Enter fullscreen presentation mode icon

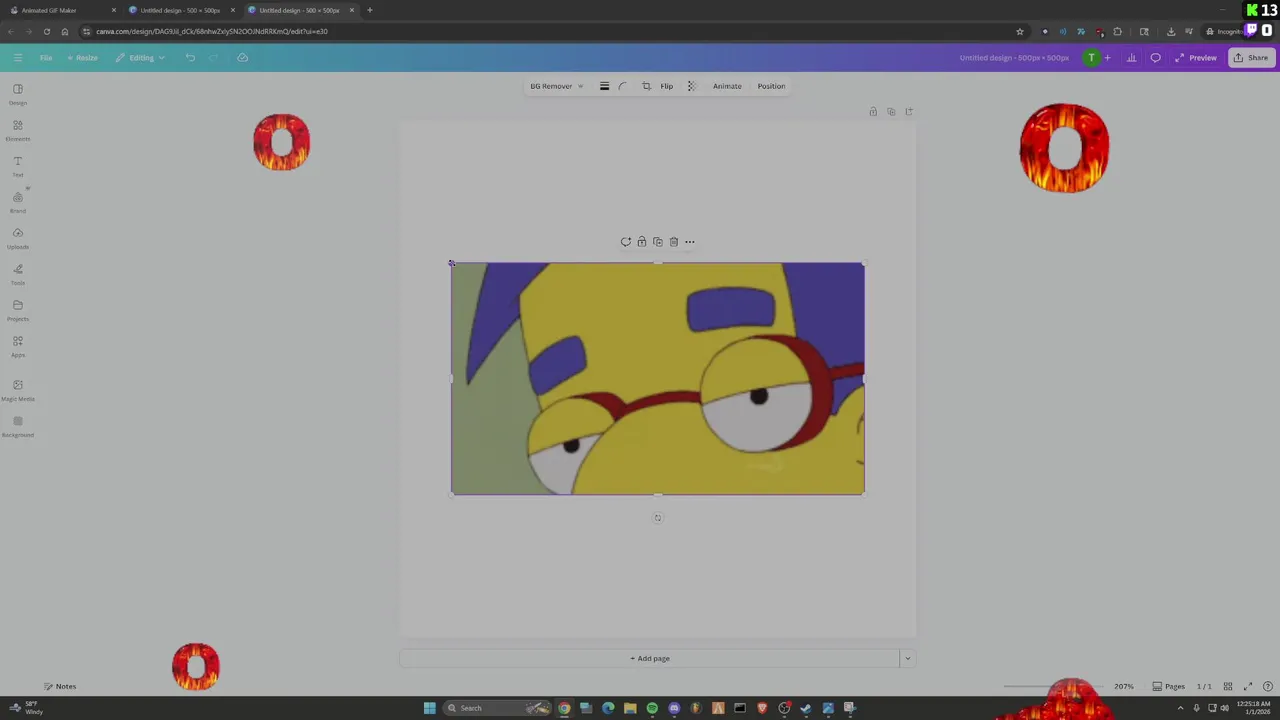pos(1248,687)
